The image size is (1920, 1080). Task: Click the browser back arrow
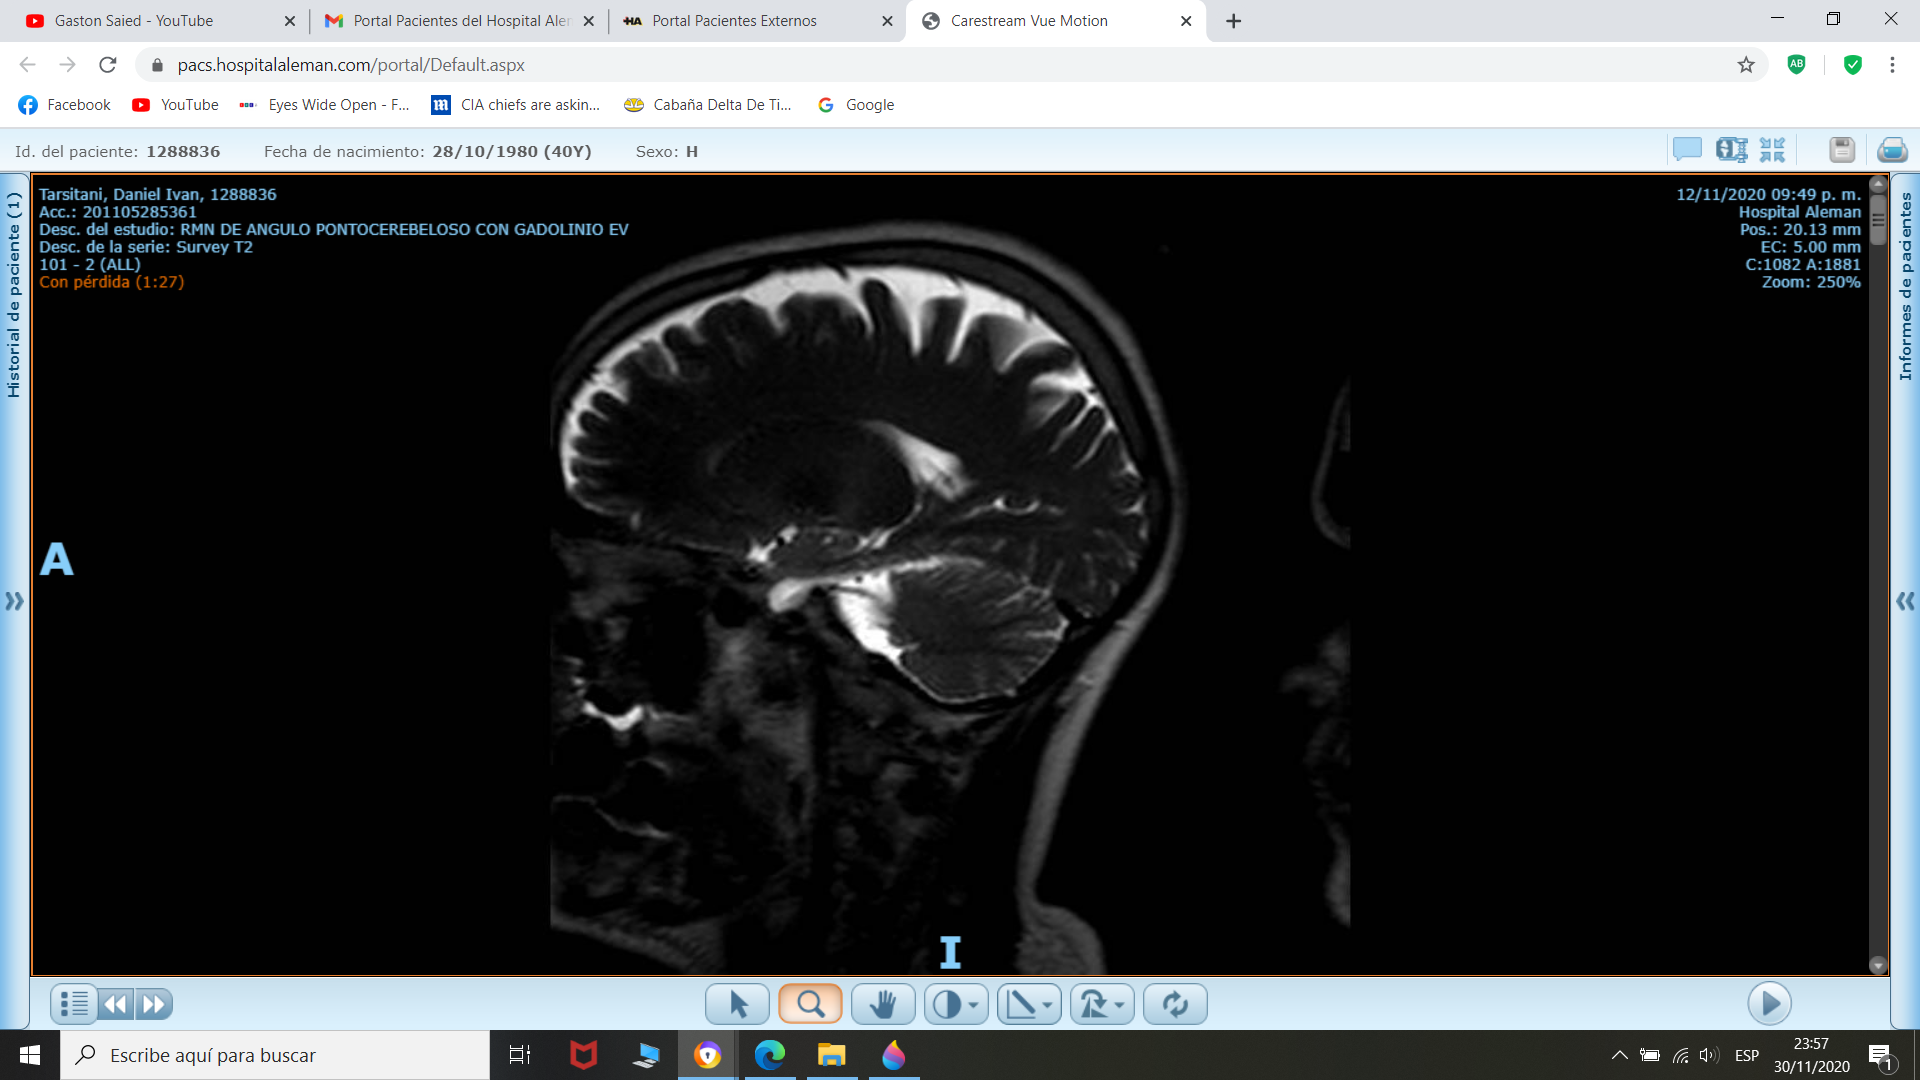tap(28, 65)
